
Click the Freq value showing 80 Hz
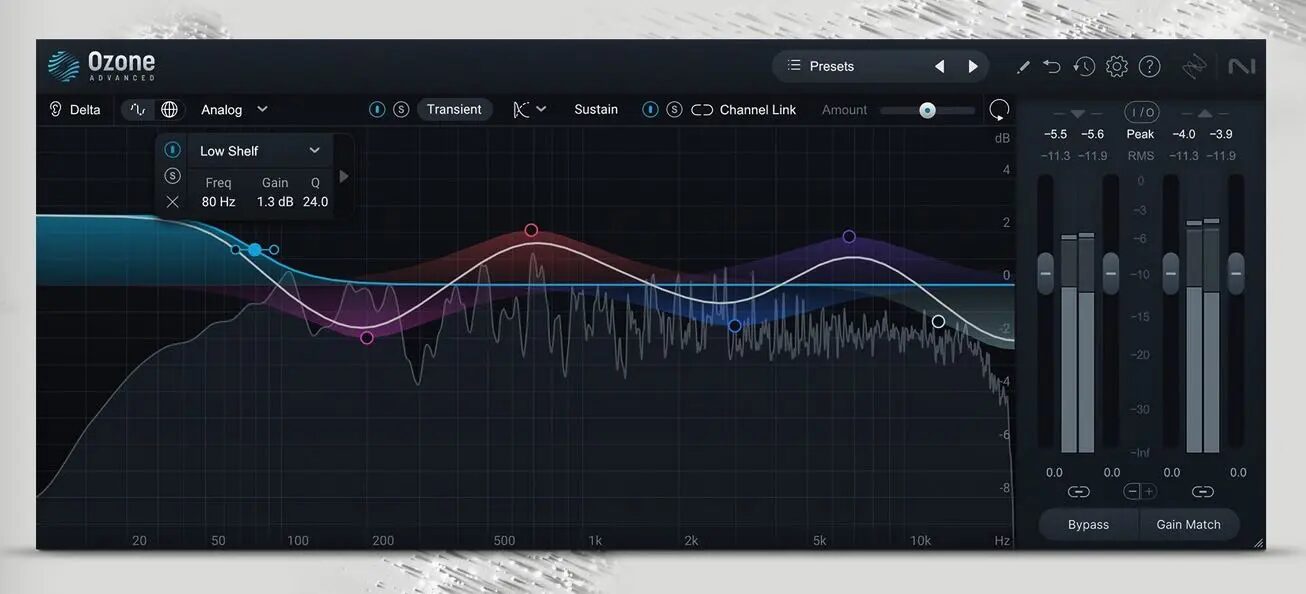click(x=217, y=200)
